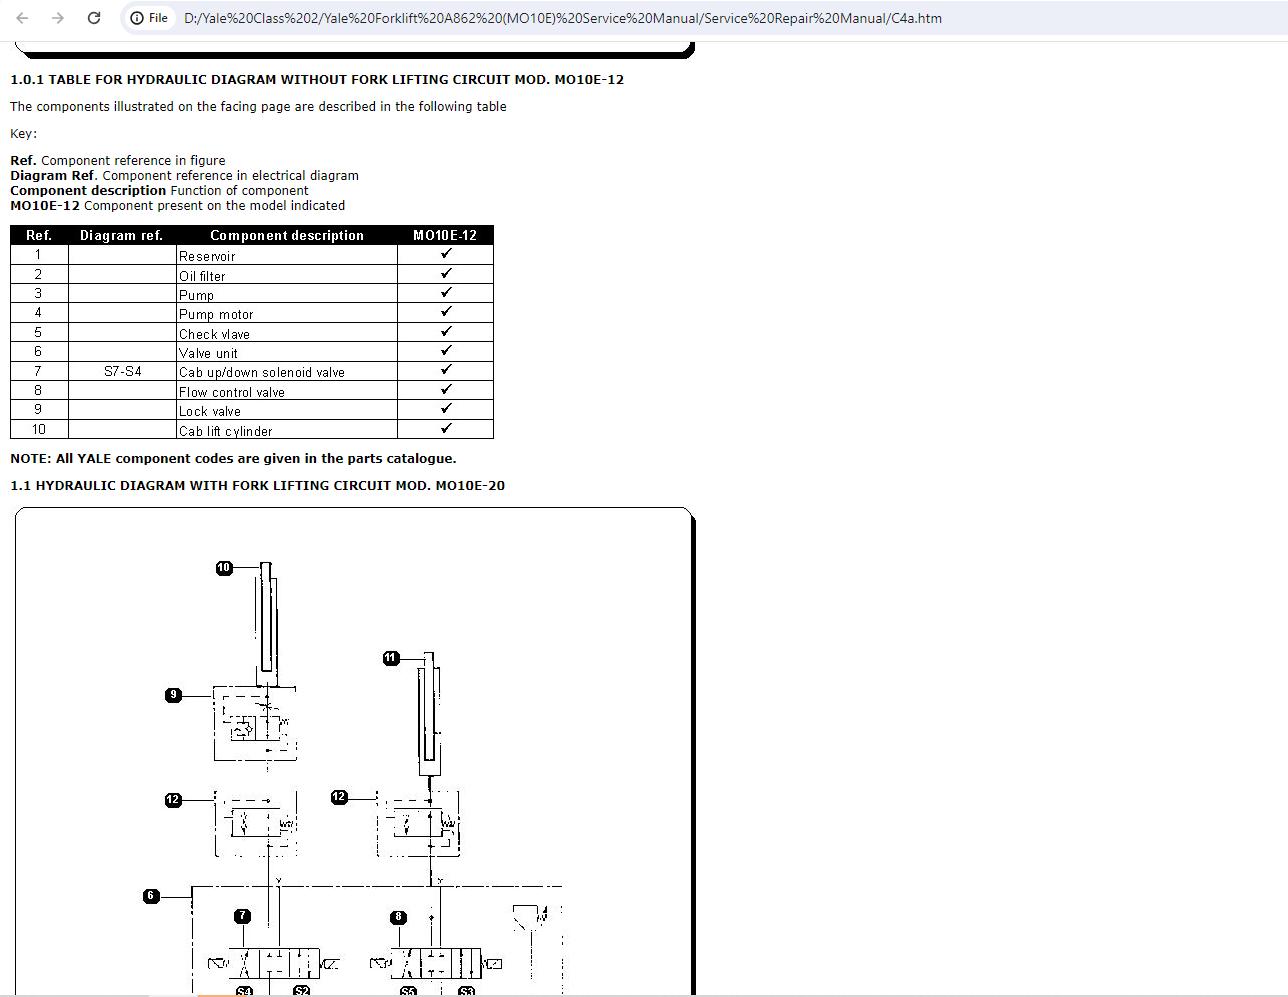
Task: Focus the address bar showing C4a.htm path
Action: pos(563,18)
